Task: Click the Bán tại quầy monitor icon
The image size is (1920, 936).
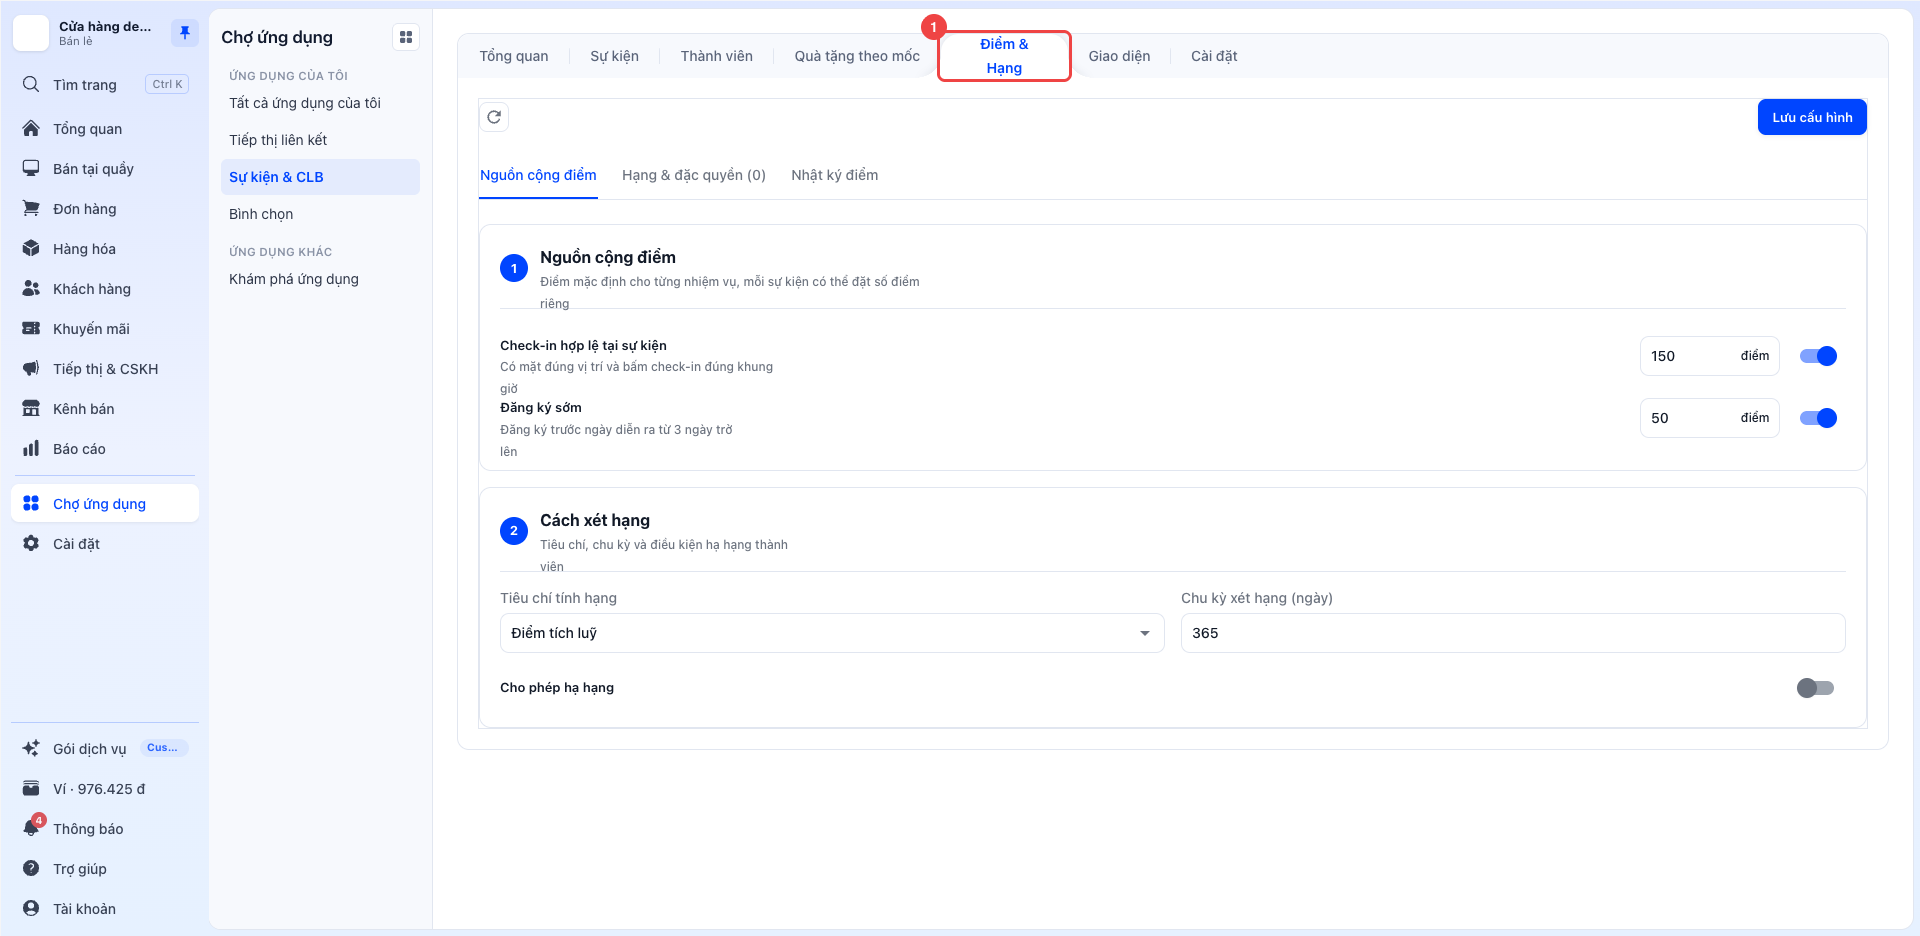Action: coord(31,168)
